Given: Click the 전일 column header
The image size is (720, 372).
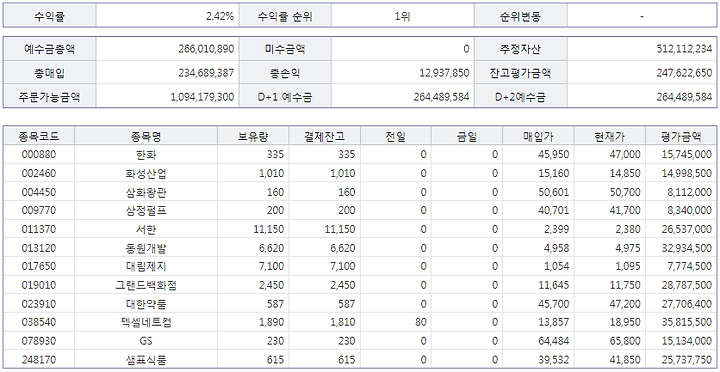Looking at the screenshot, I should 396,136.
